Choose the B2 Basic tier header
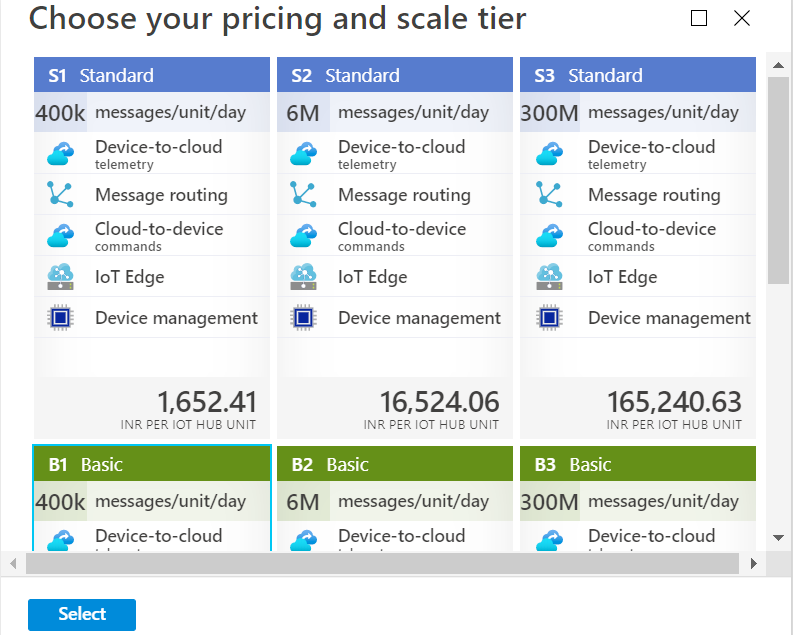This screenshot has height=635, width=793. click(x=394, y=465)
